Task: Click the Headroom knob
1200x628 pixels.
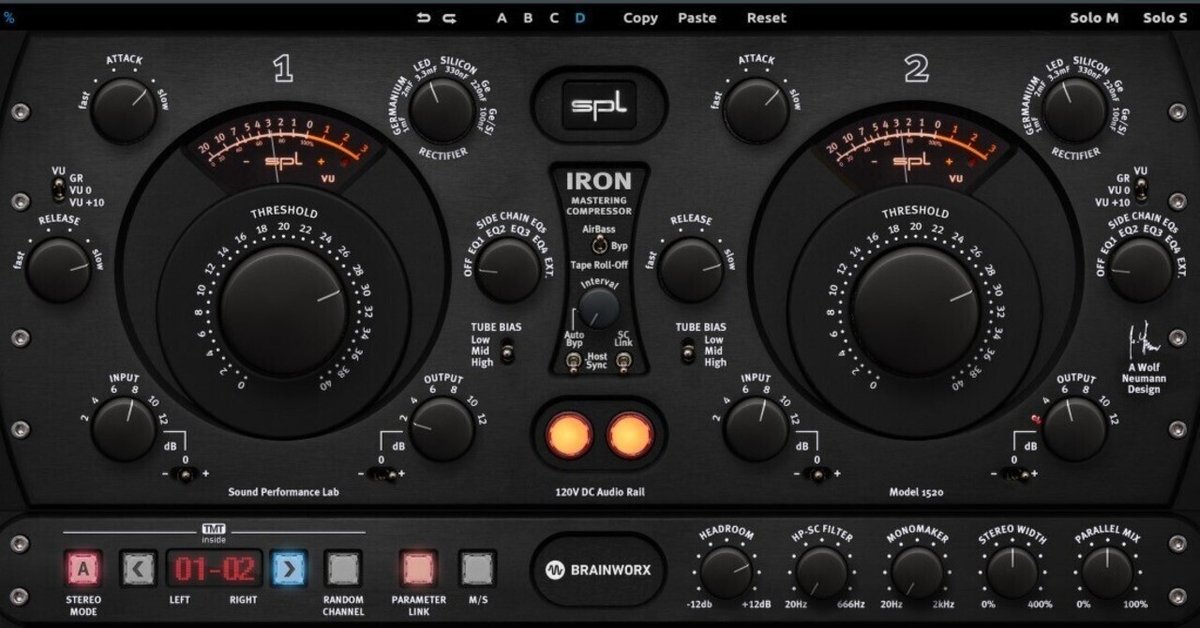Action: coord(726,573)
